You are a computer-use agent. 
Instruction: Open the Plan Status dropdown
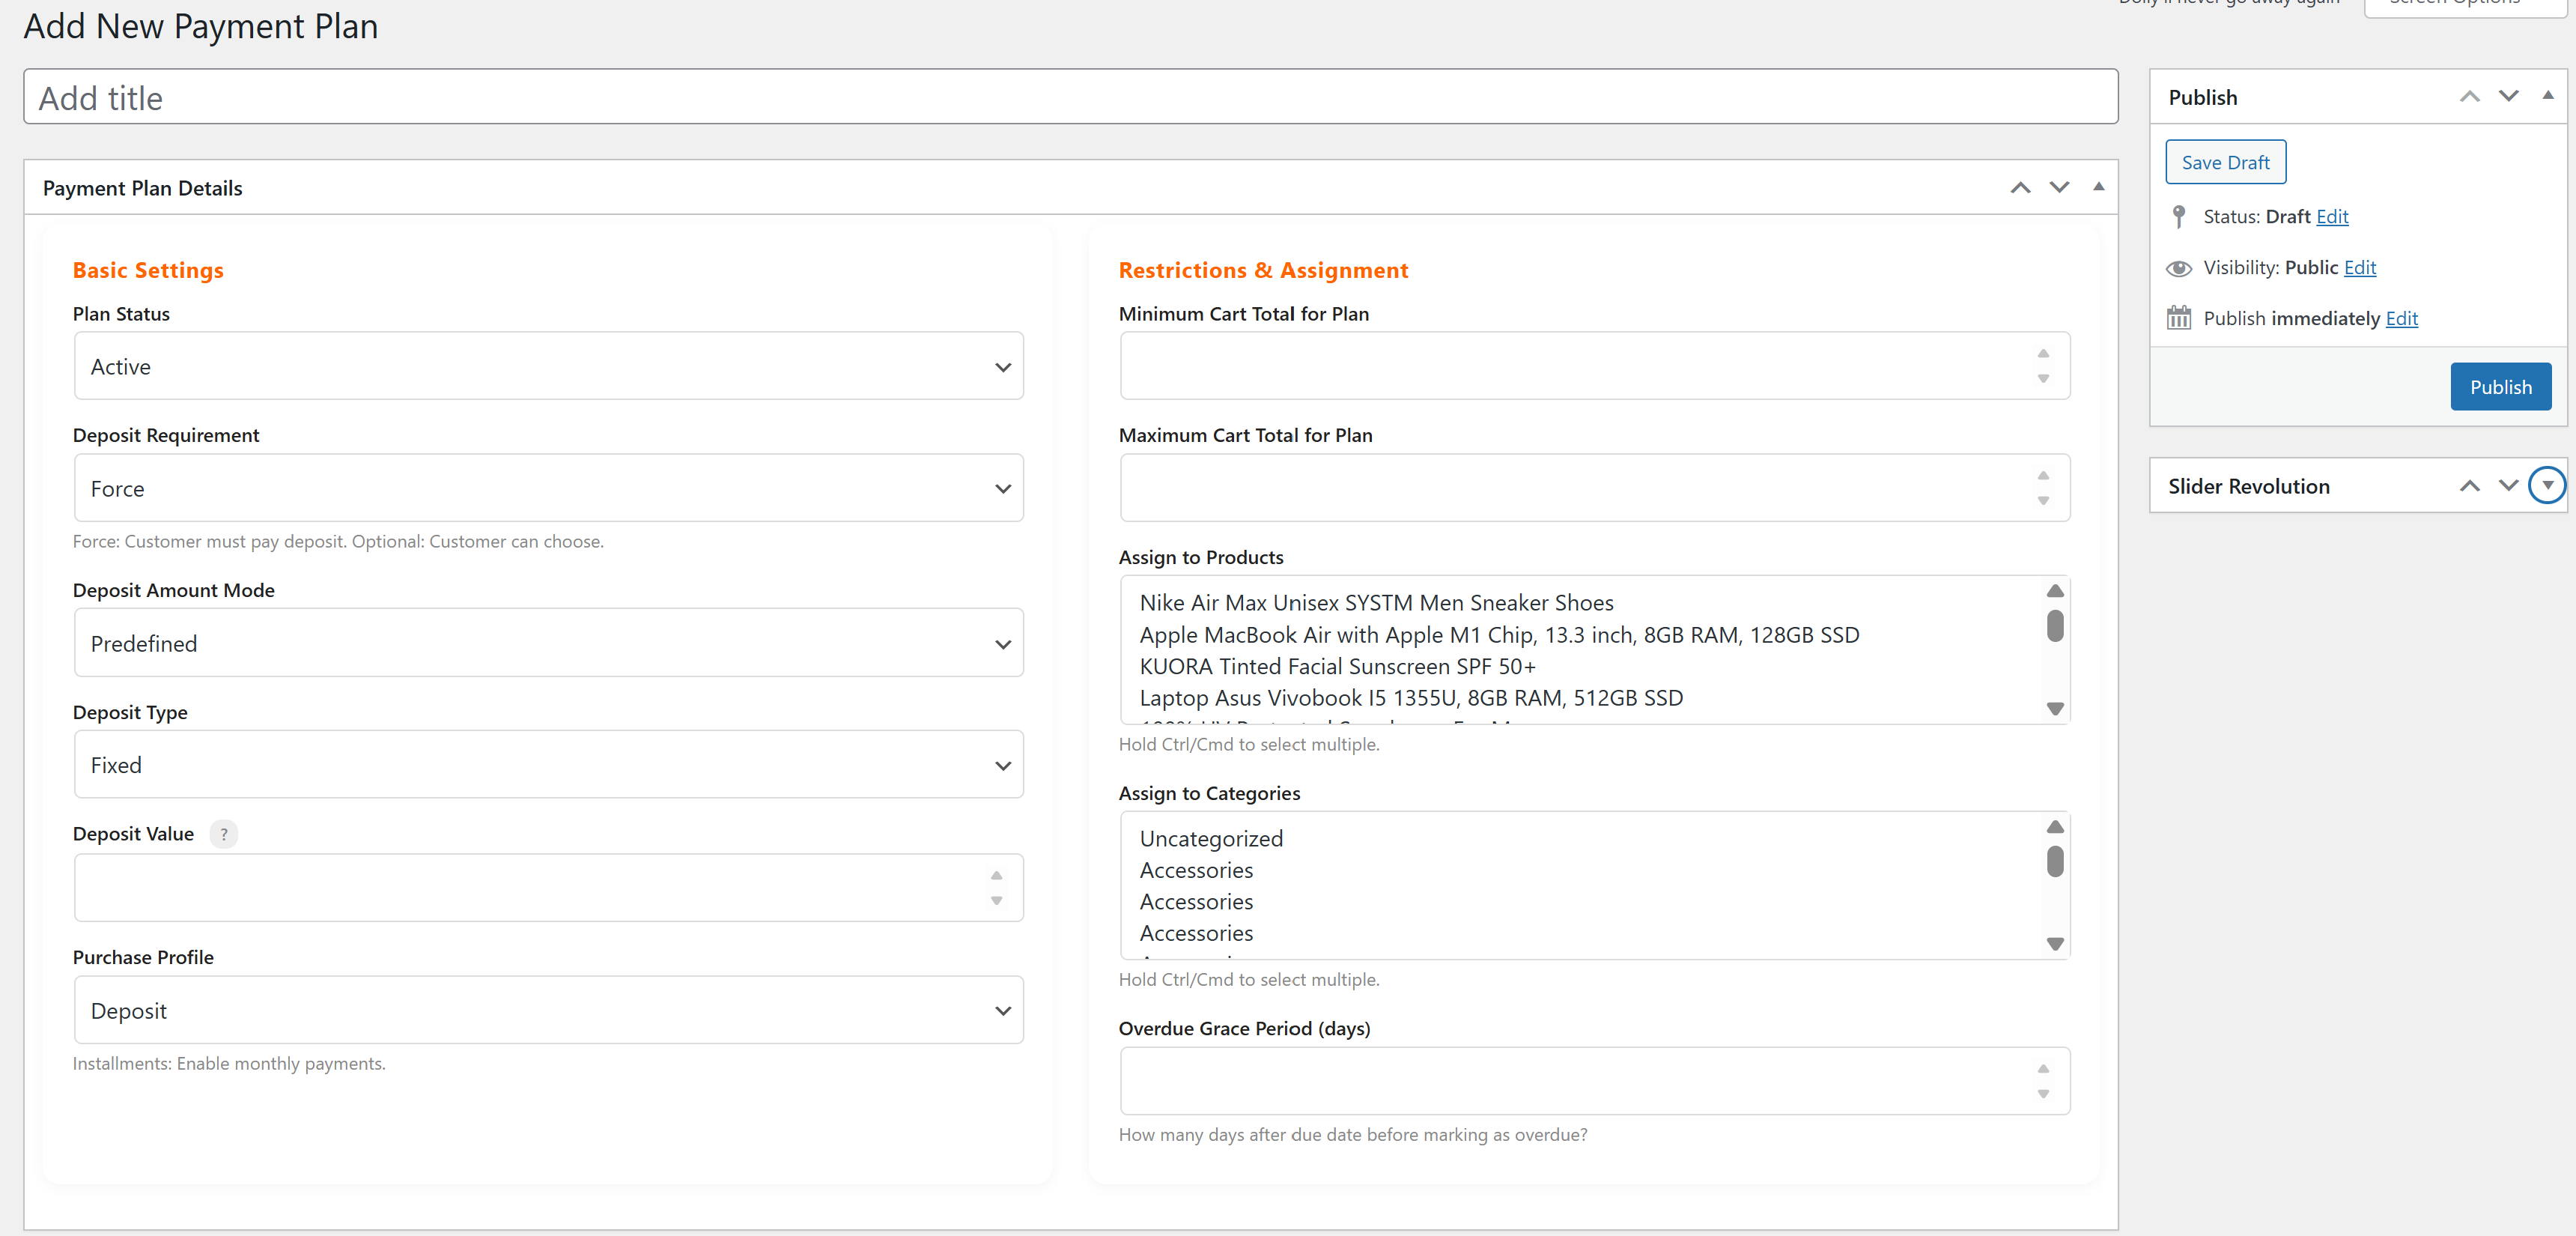click(x=548, y=367)
